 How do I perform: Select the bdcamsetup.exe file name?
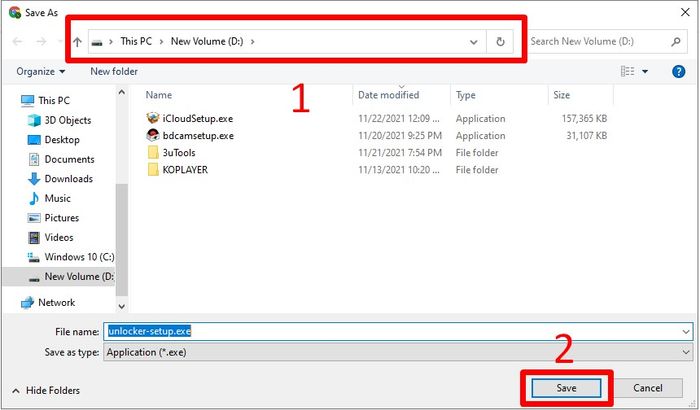point(198,136)
